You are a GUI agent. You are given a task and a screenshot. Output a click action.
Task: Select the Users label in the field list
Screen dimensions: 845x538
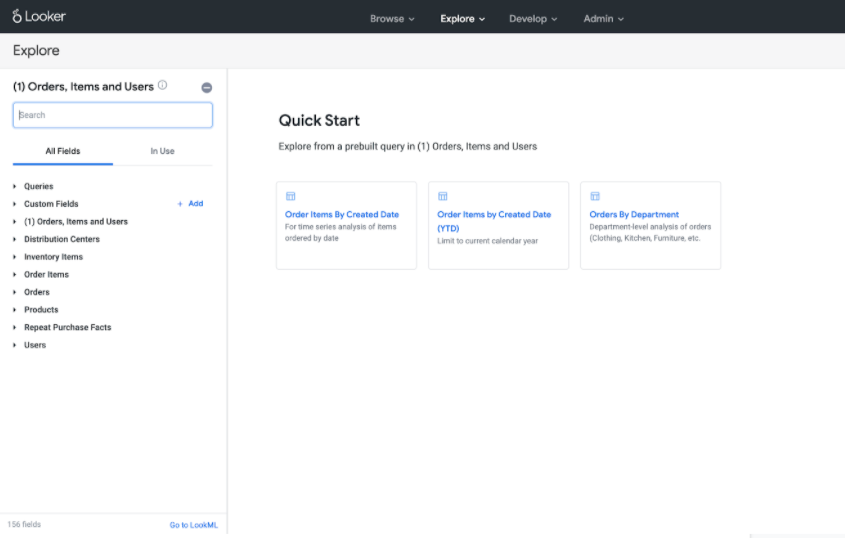click(35, 345)
